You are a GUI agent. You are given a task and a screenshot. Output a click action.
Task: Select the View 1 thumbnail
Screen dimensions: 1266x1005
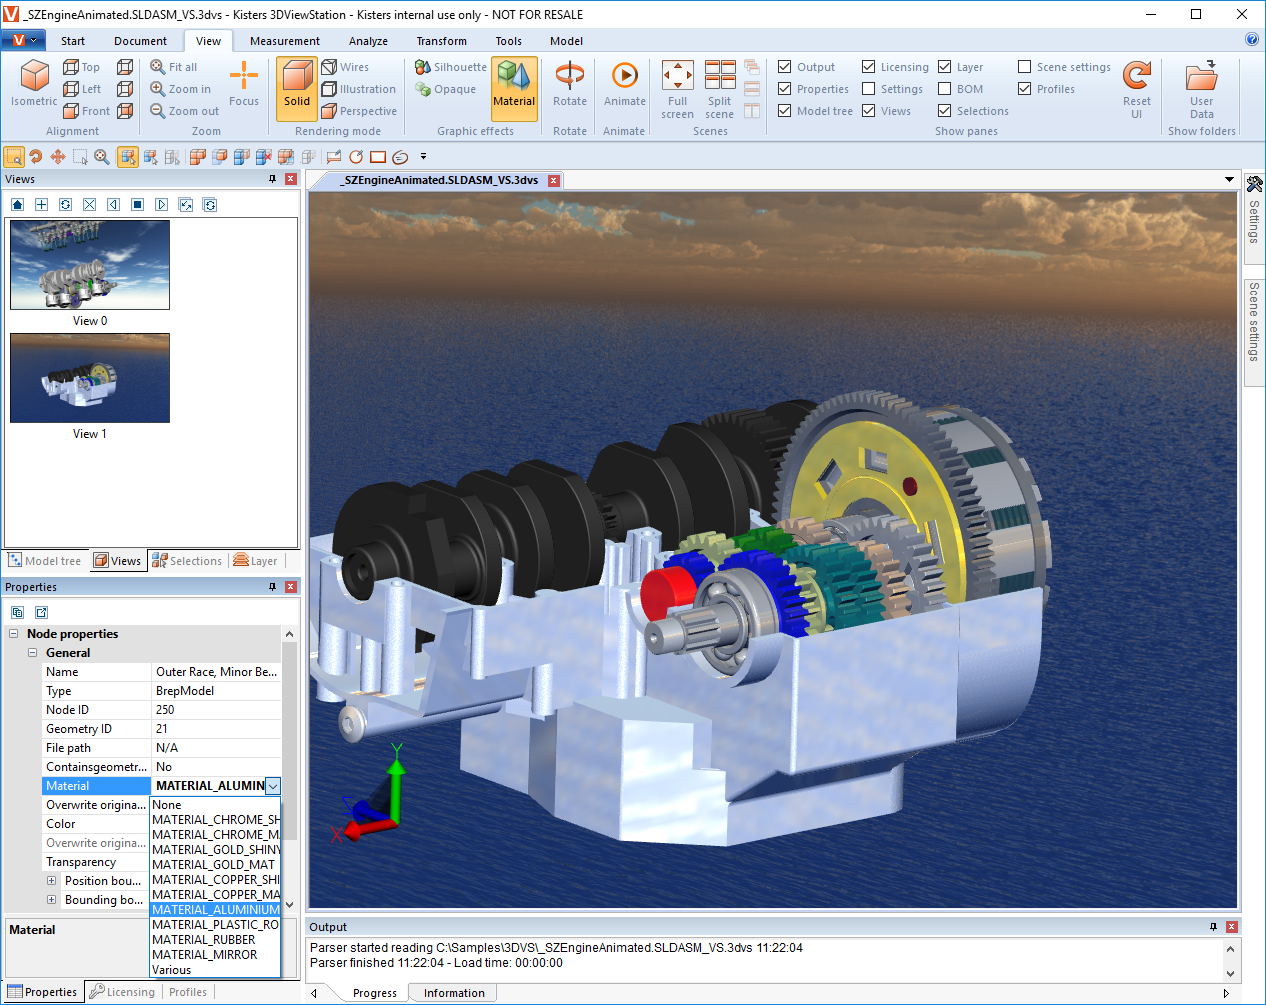[90, 378]
